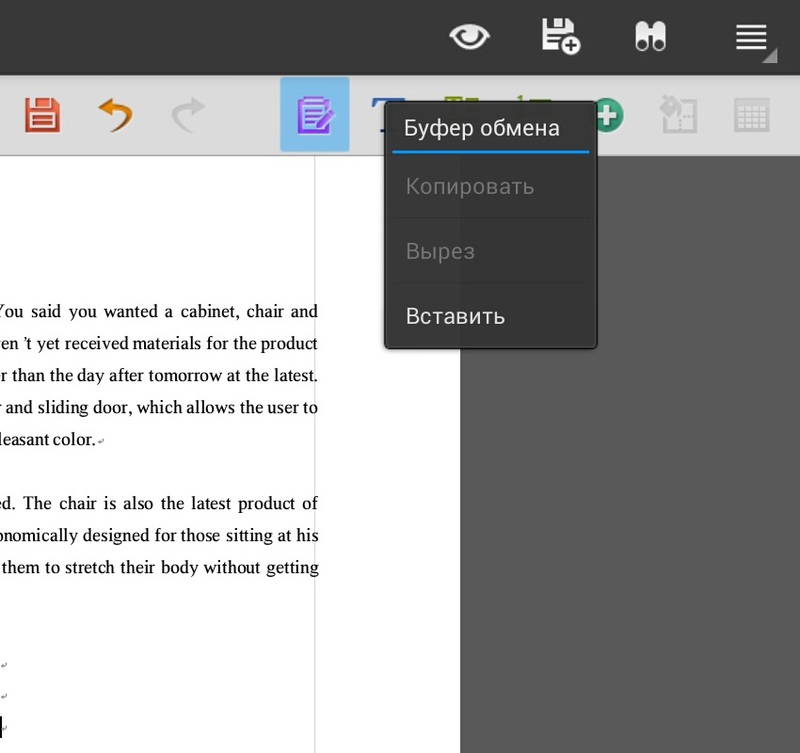This screenshot has height=753, width=800.
Task: Tap the greyed redo arrow icon
Action: pyautogui.click(x=188, y=115)
